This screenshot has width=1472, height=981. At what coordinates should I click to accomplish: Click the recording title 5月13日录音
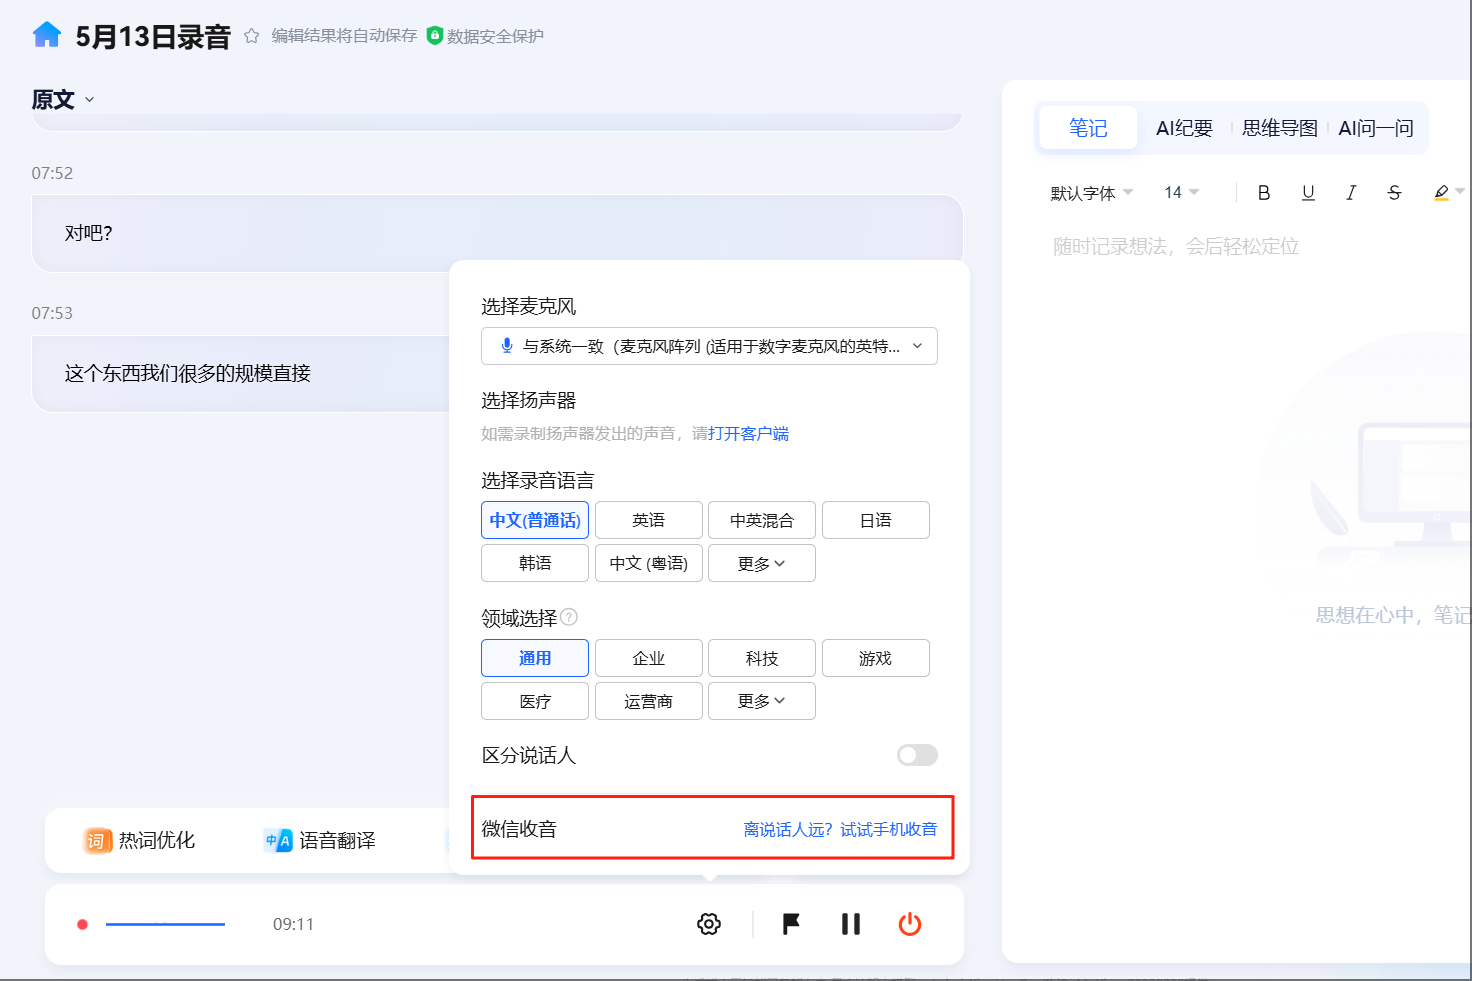point(153,37)
